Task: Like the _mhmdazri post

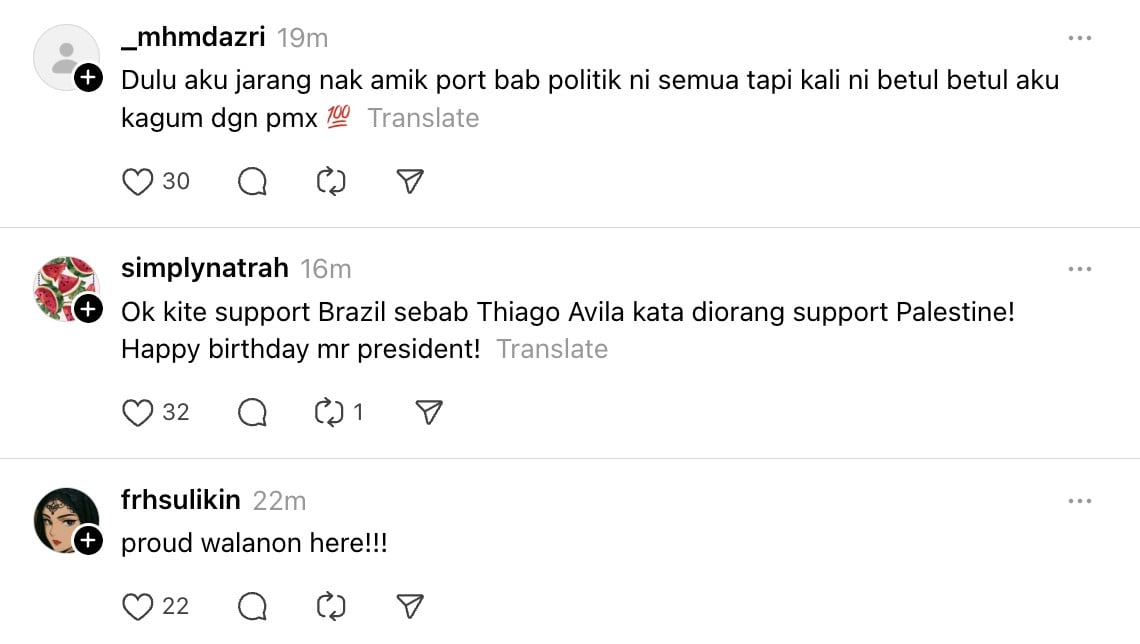Action: [x=137, y=181]
